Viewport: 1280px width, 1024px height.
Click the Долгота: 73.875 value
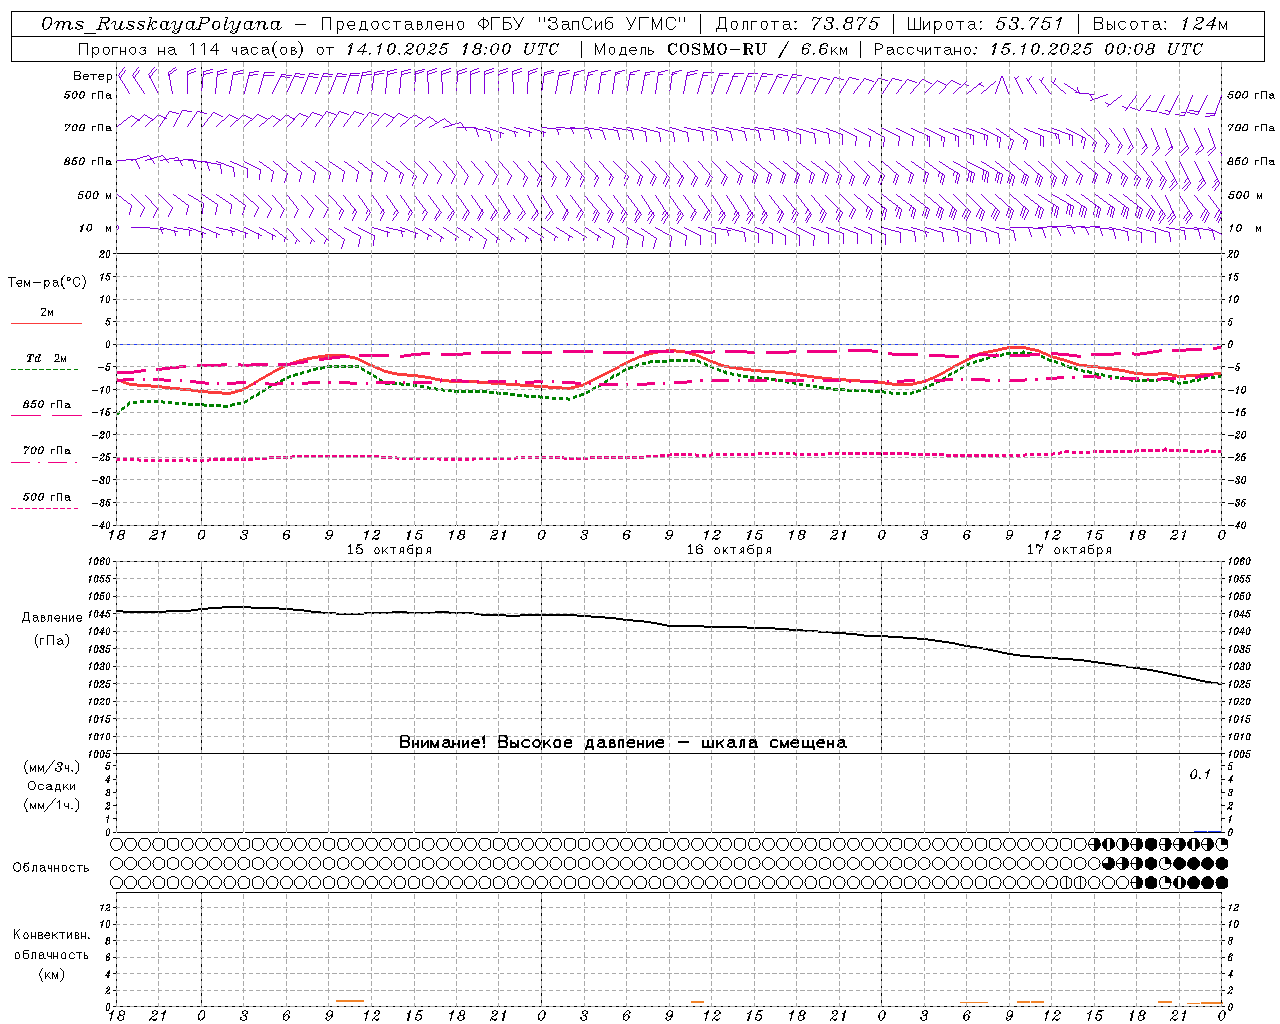(x=798, y=24)
